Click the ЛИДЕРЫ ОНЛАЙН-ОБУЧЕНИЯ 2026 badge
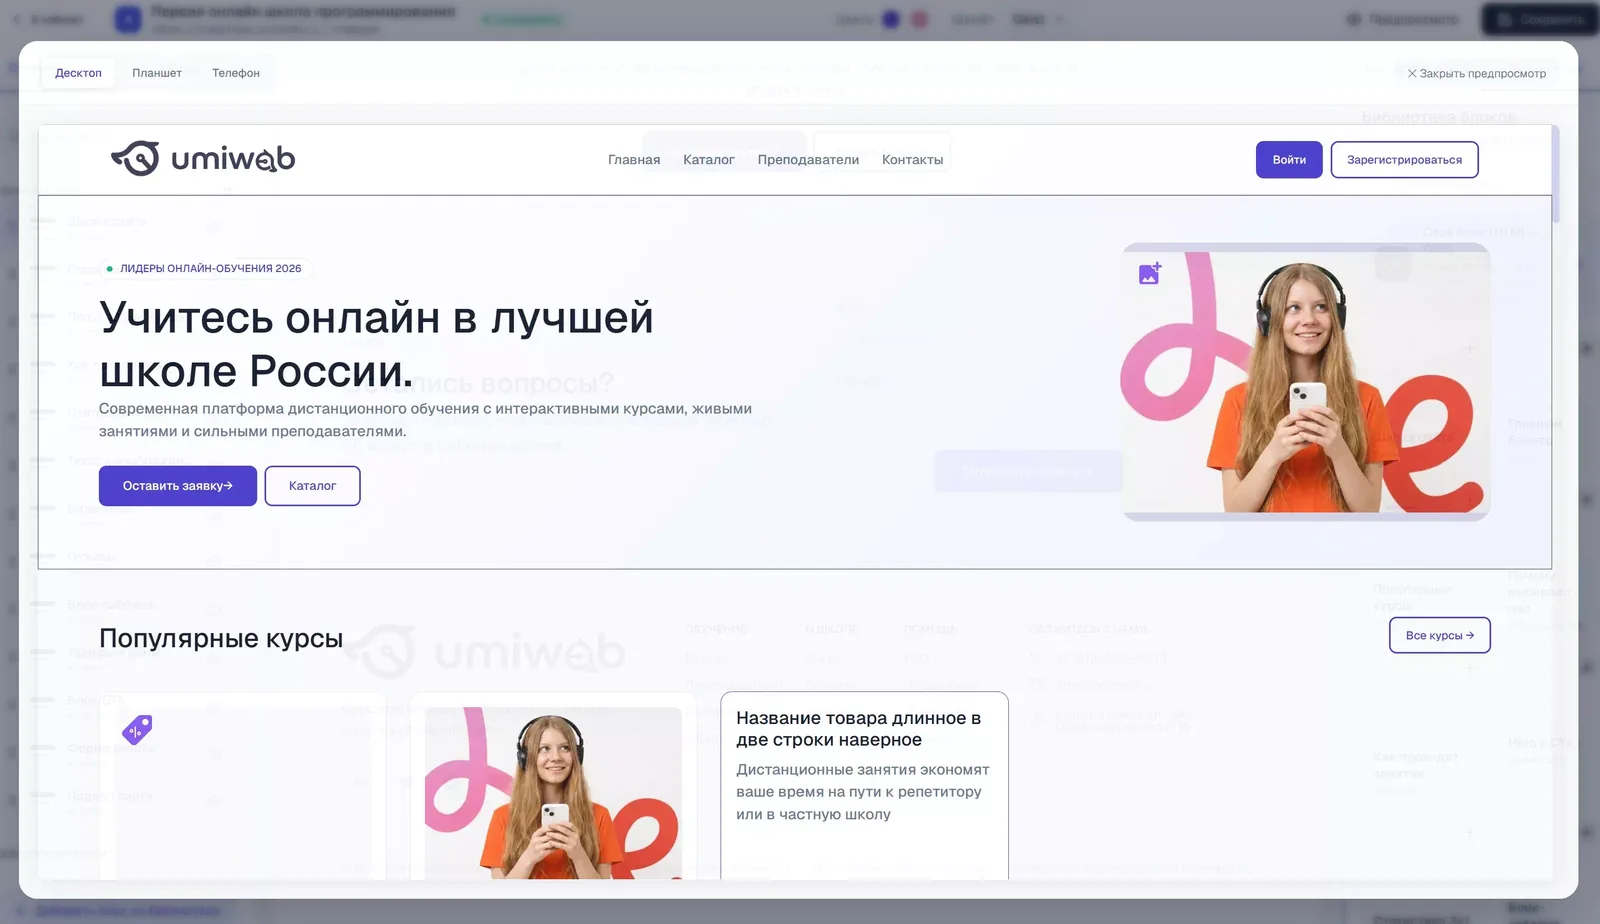This screenshot has width=1600, height=924. [x=205, y=268]
